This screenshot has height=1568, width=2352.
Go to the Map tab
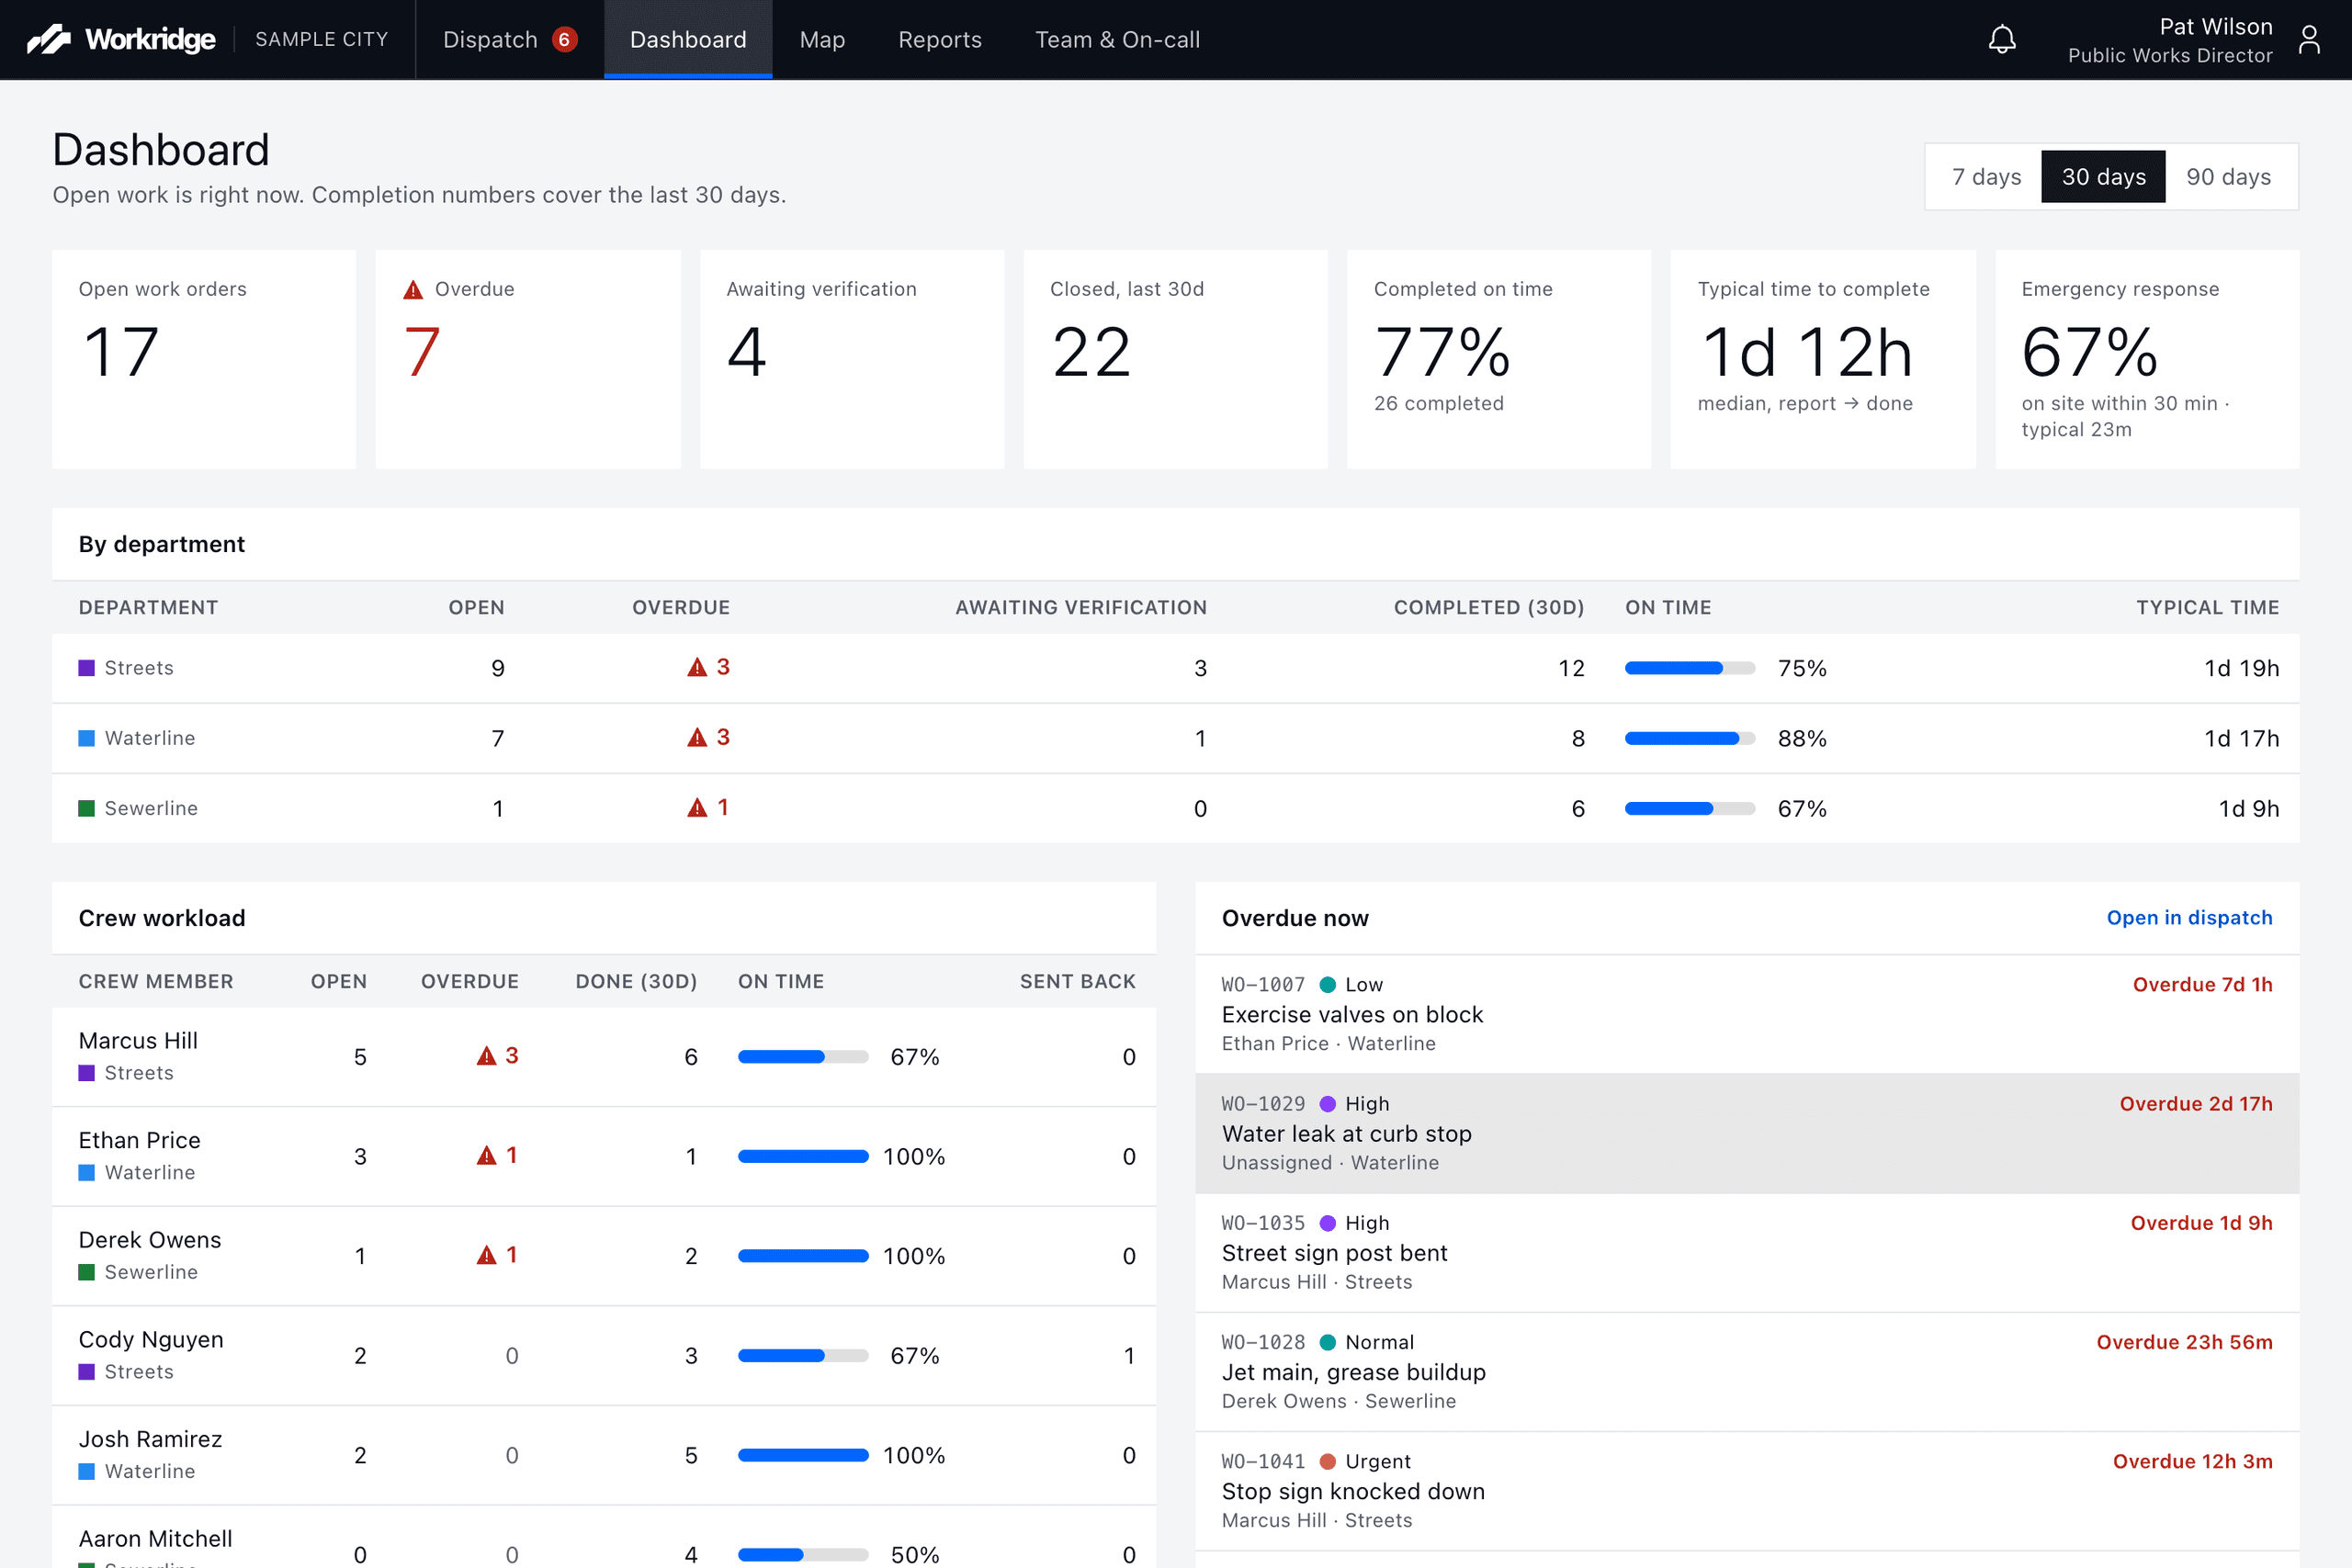(822, 39)
